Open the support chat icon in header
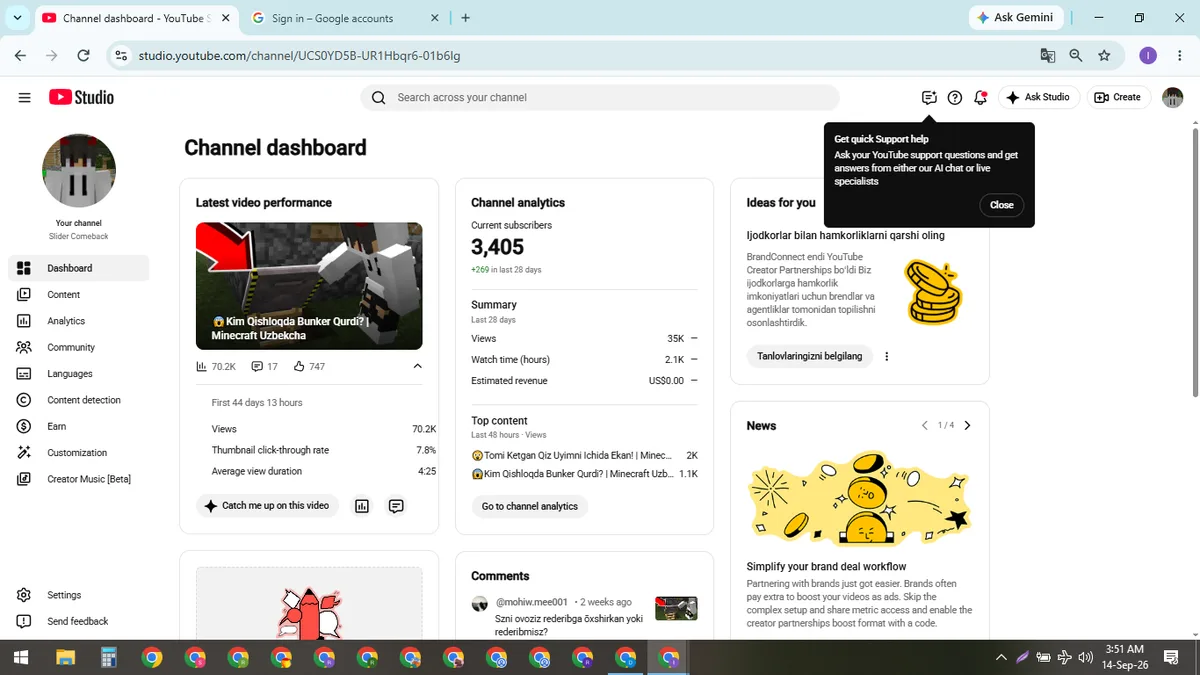 929,97
